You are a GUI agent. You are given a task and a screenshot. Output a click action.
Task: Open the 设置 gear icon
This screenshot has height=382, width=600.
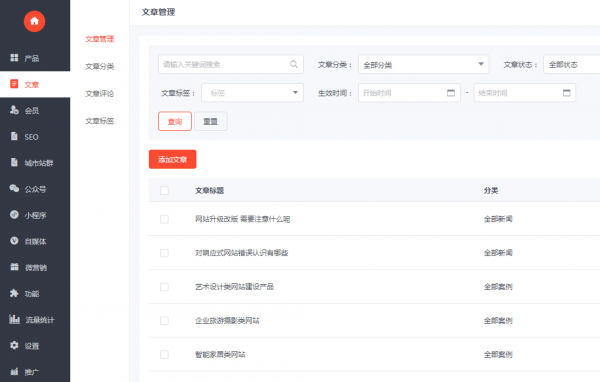14,345
